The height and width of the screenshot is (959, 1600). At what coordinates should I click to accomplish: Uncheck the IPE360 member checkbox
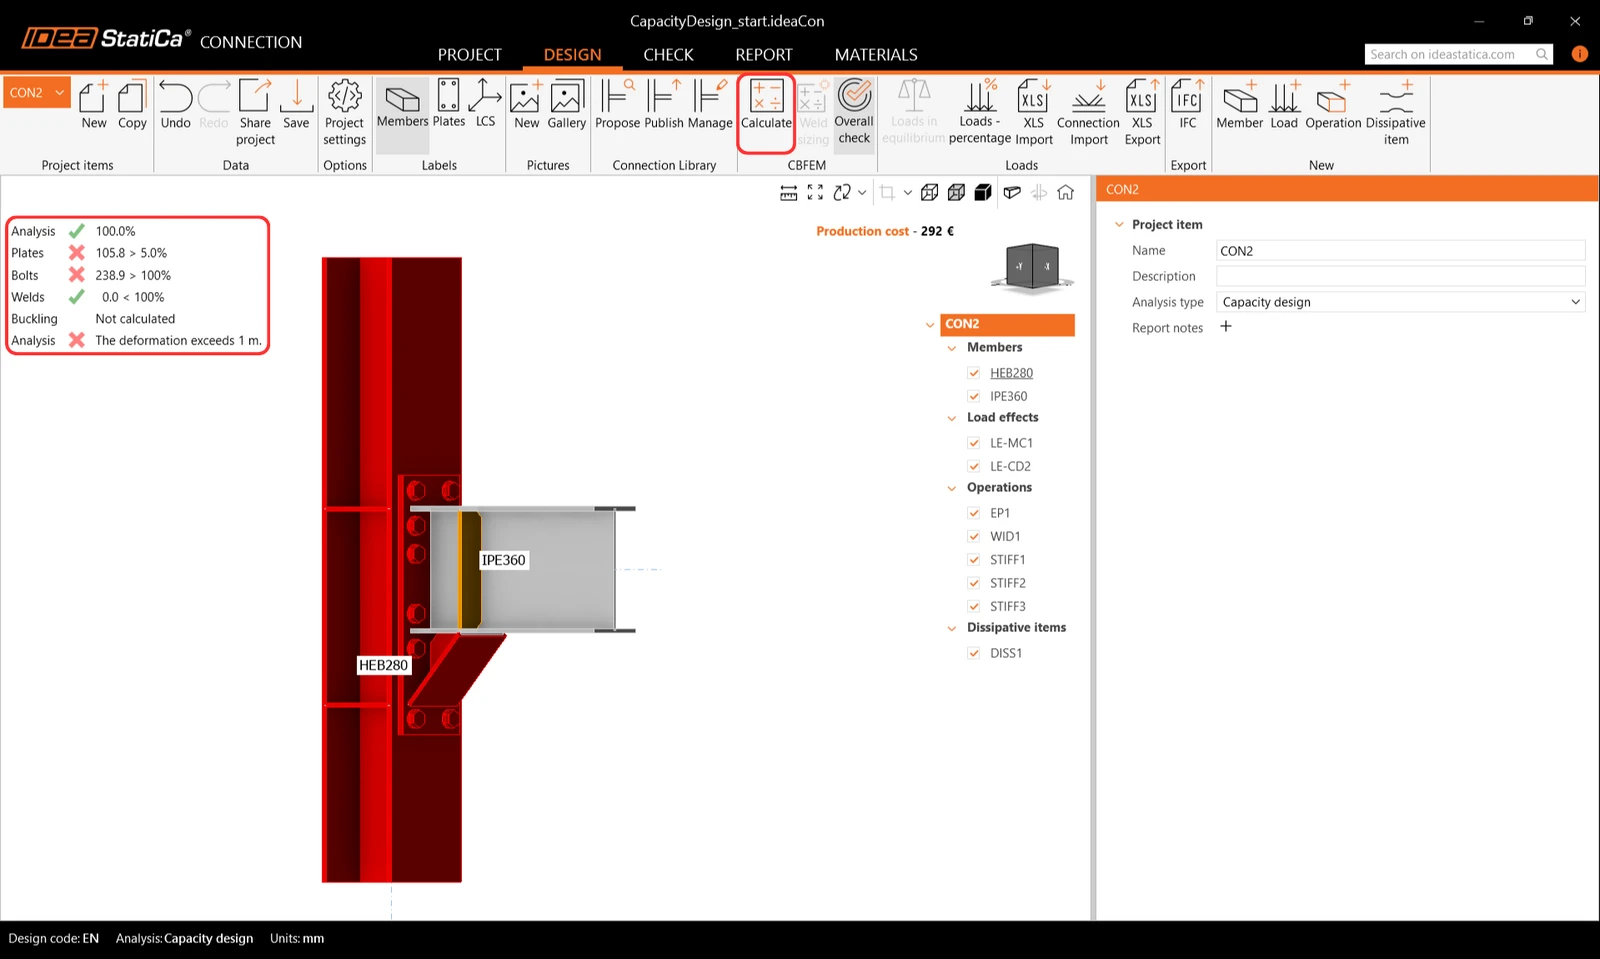click(974, 396)
